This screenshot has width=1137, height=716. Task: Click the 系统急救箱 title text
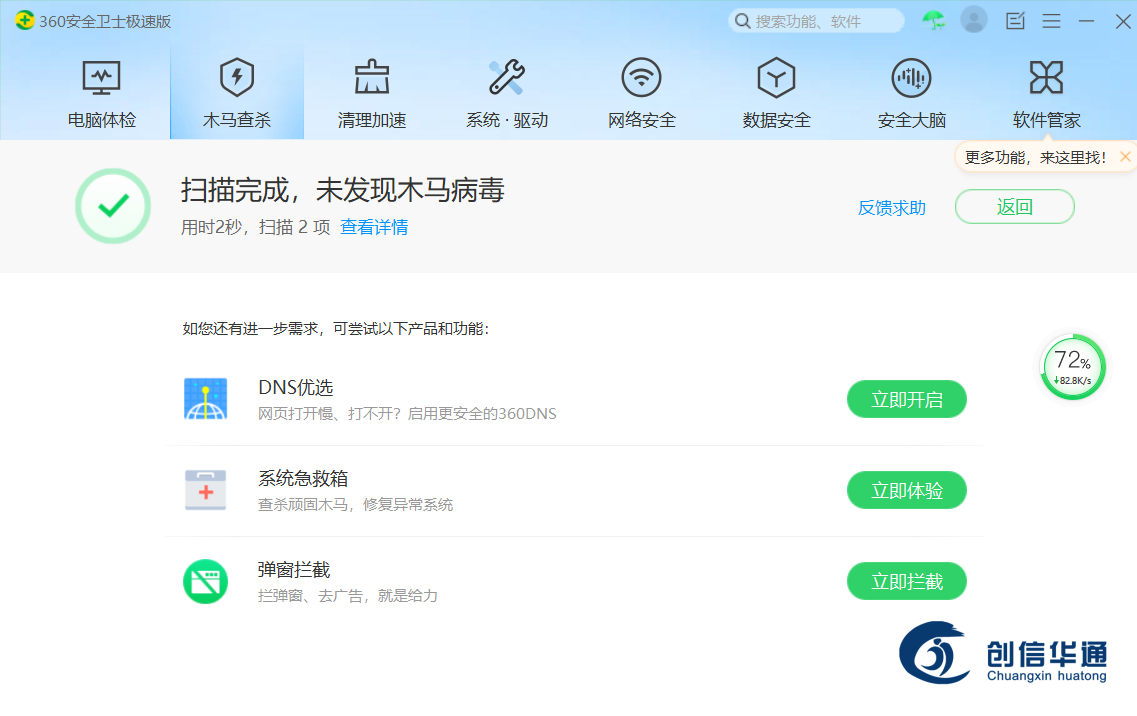[303, 478]
